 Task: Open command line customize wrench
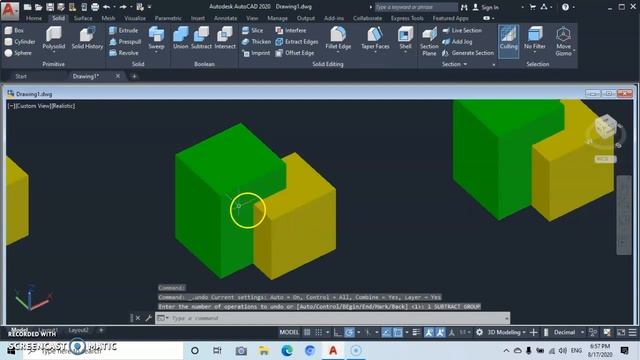149,318
